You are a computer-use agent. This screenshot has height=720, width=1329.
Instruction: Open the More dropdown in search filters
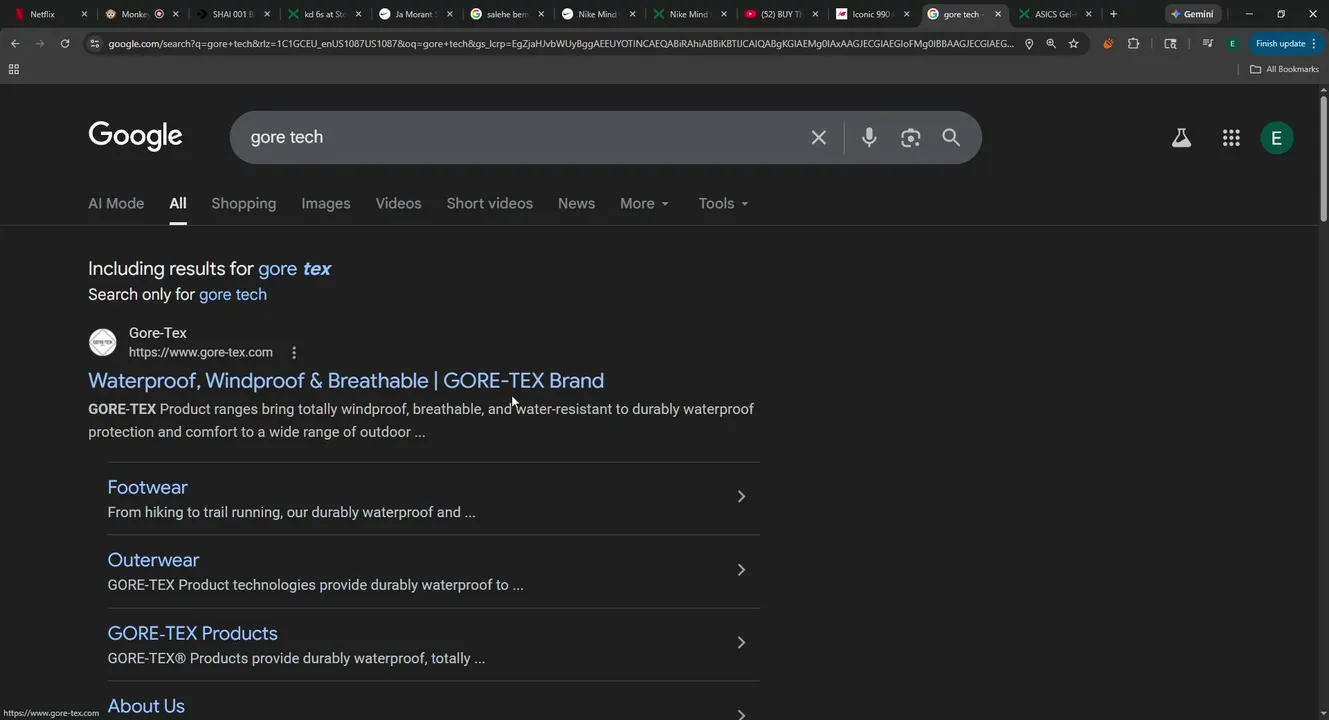point(644,203)
